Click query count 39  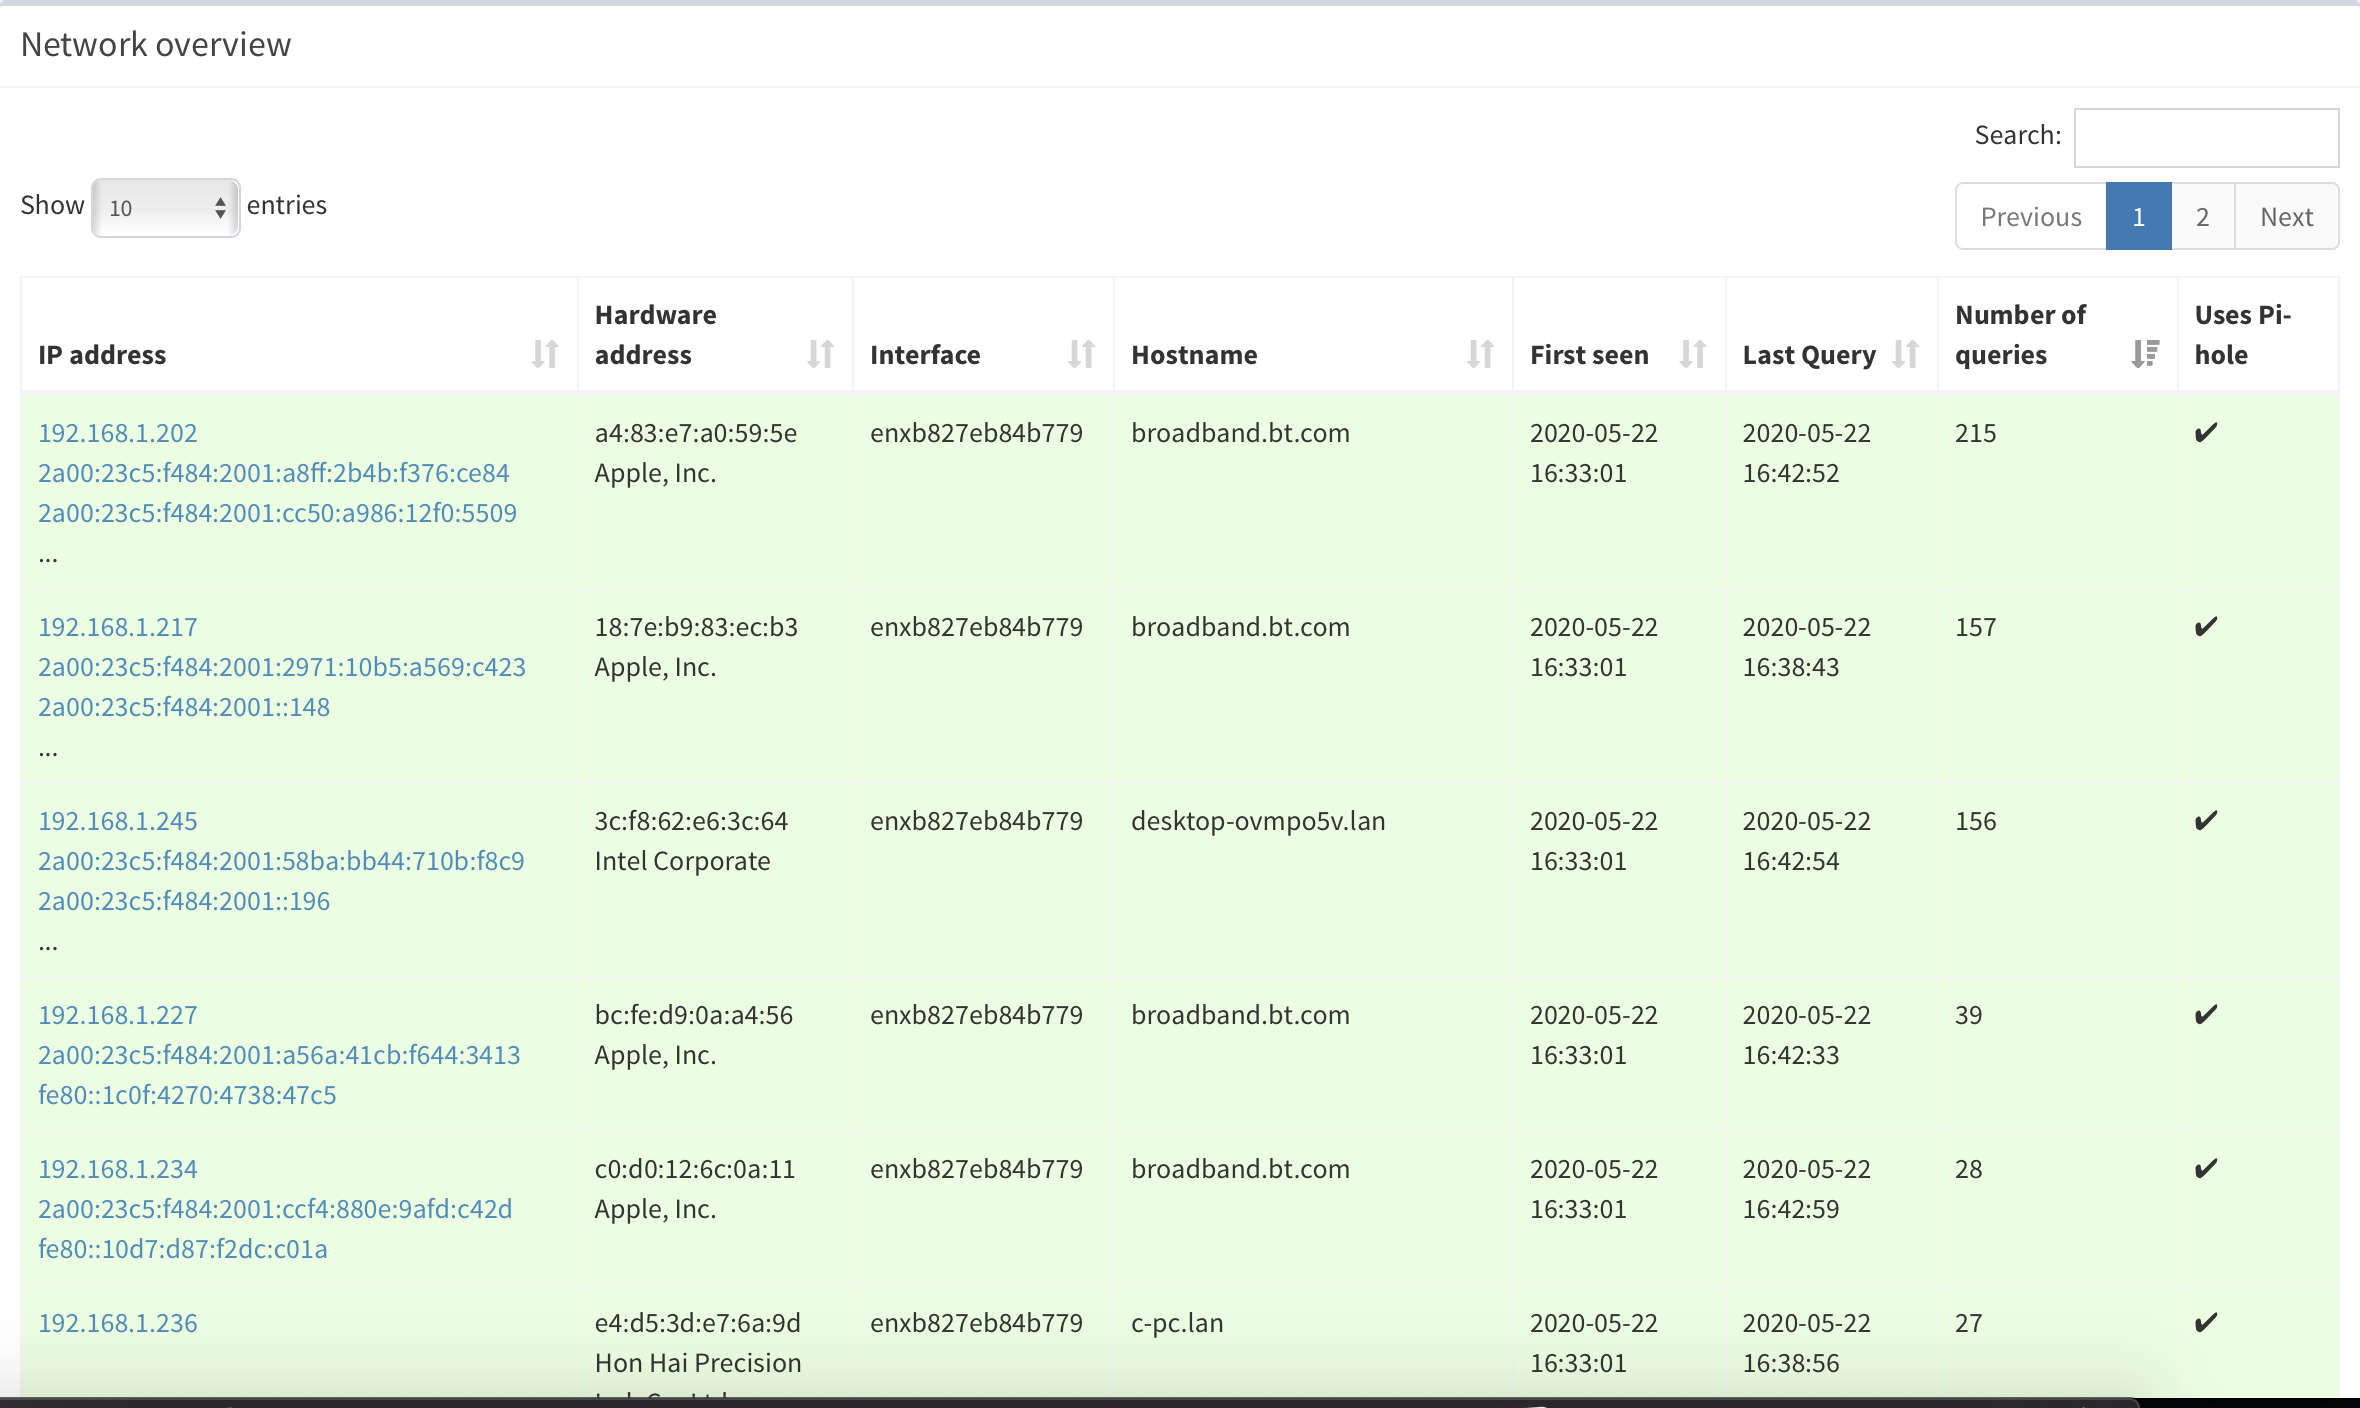[x=1968, y=1015]
